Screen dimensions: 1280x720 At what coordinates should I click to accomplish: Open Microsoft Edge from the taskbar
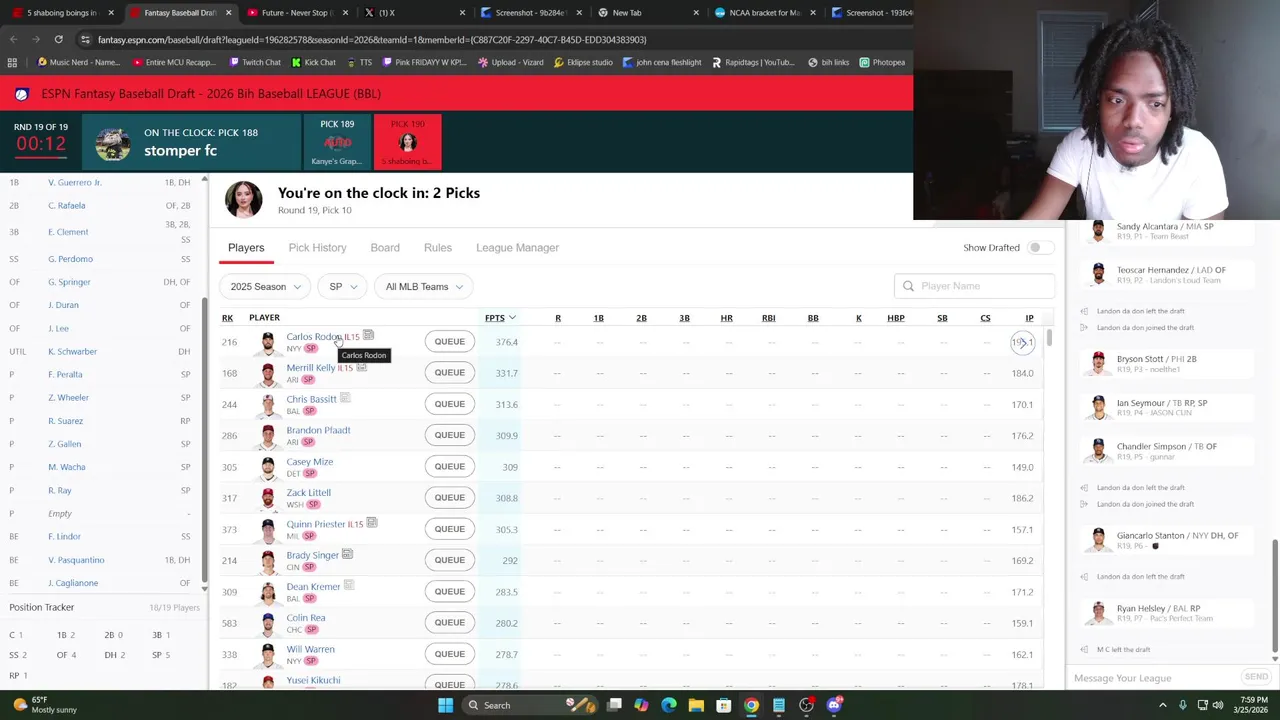669,705
